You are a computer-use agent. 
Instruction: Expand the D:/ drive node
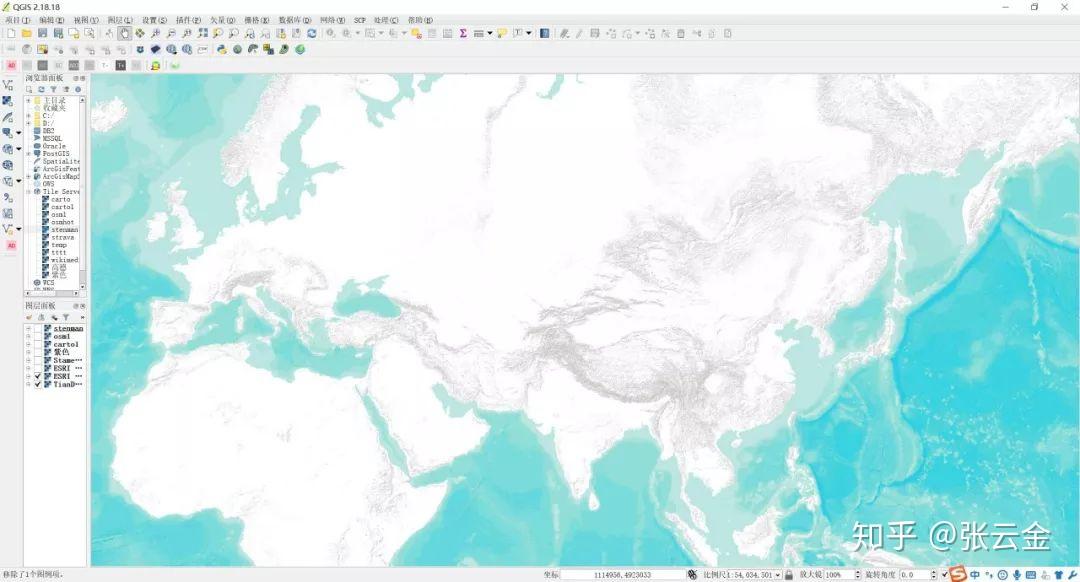point(28,123)
